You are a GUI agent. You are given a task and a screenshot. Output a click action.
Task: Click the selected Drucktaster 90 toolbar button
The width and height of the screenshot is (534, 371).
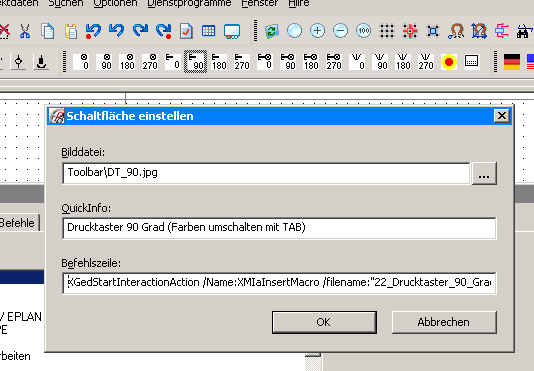[x=195, y=62]
